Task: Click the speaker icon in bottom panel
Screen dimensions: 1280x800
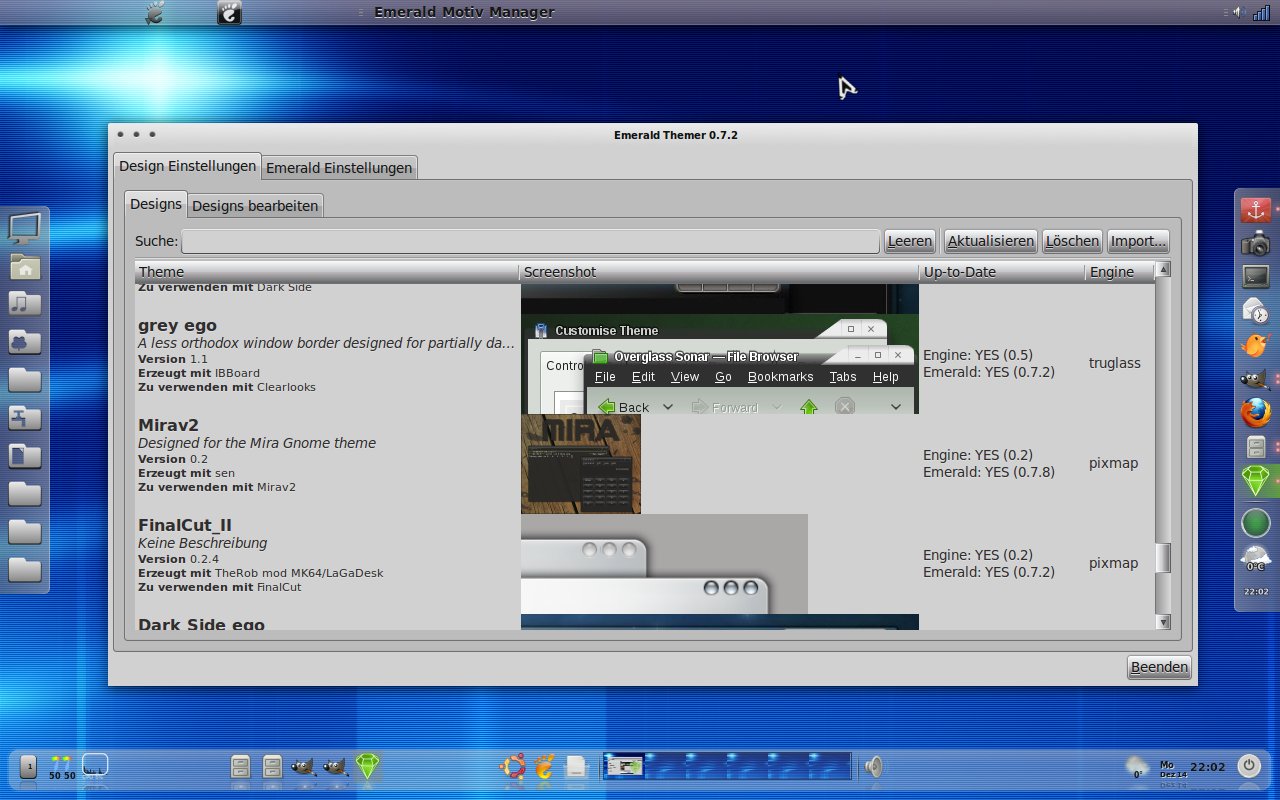Action: point(873,767)
